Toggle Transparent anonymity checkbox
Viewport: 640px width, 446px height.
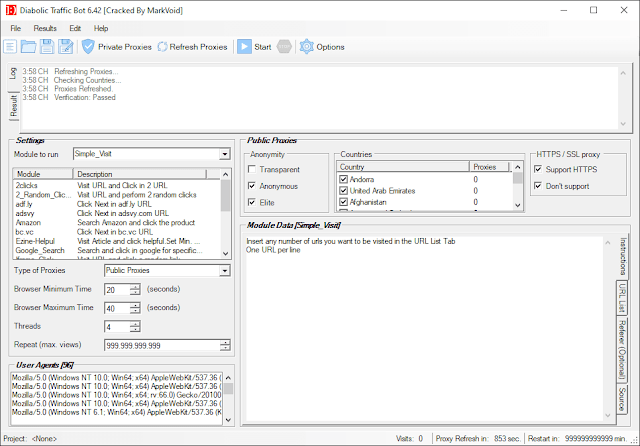click(252, 169)
